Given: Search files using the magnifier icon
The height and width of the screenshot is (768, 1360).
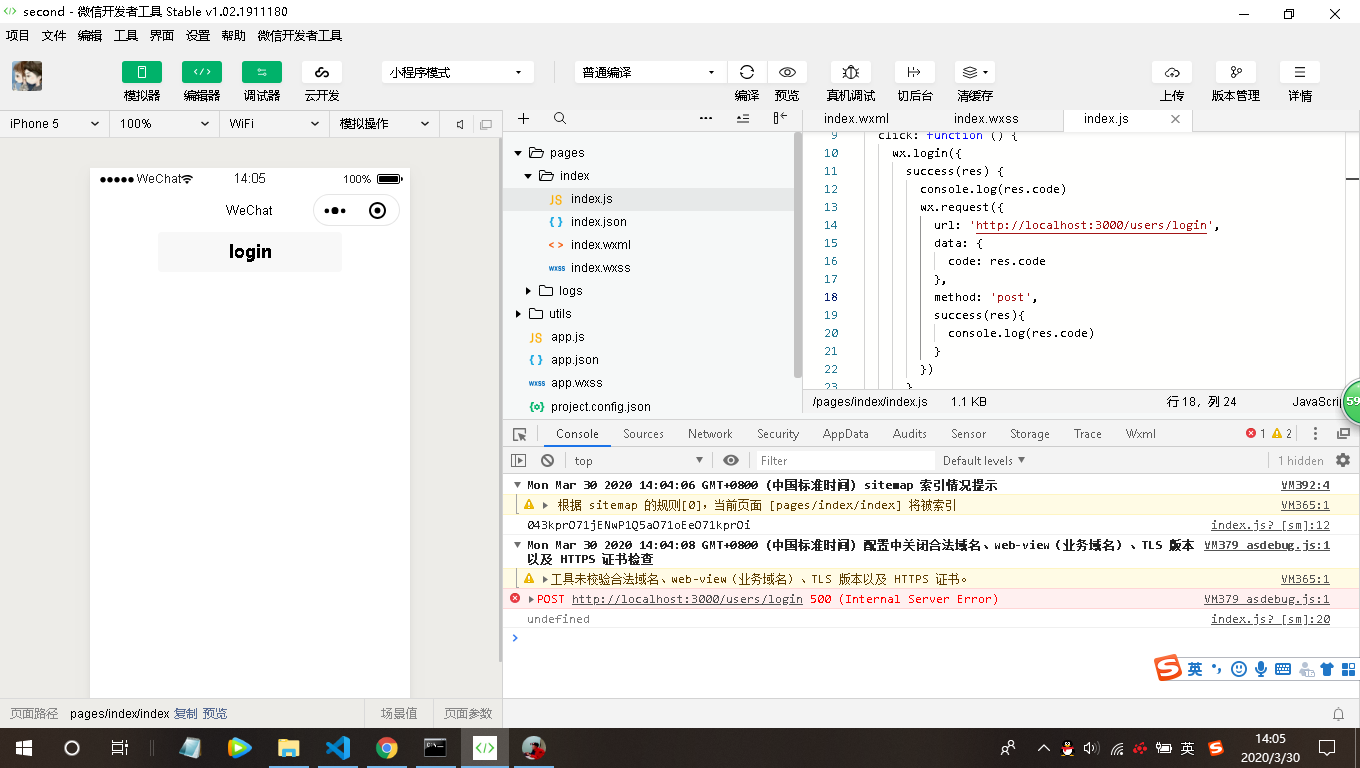Looking at the screenshot, I should tap(560, 118).
